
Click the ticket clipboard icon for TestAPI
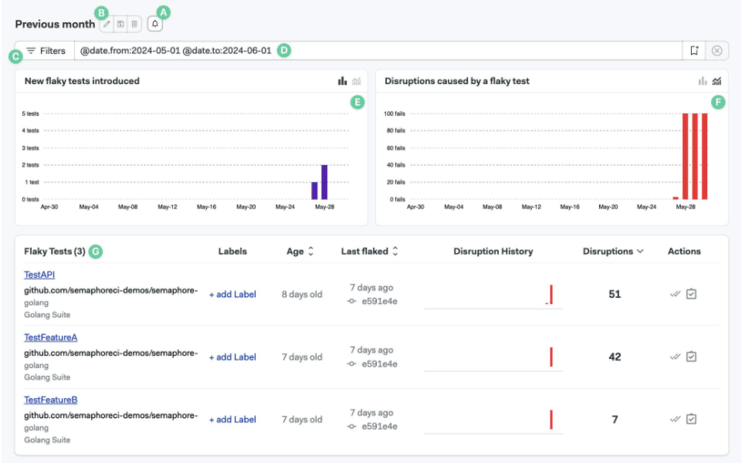(691, 294)
